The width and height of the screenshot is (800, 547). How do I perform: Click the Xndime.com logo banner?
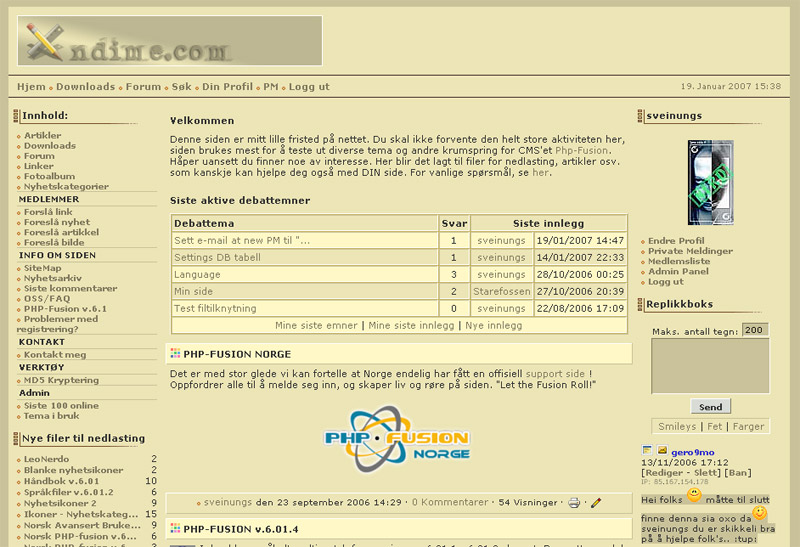tap(170, 41)
